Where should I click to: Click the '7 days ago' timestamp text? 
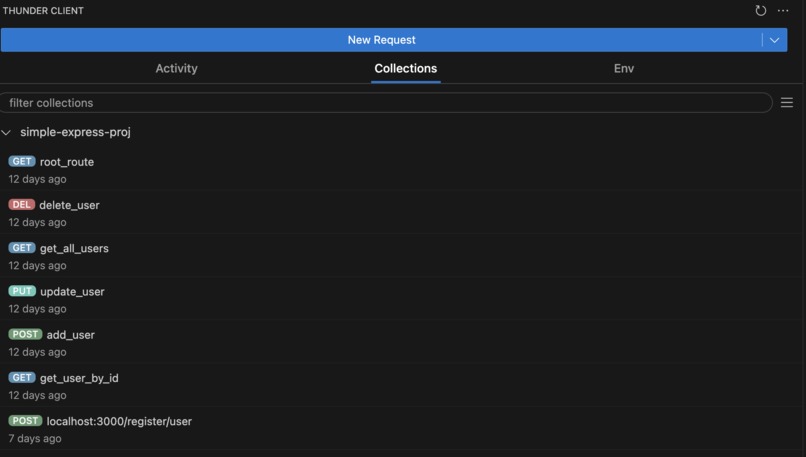35,438
